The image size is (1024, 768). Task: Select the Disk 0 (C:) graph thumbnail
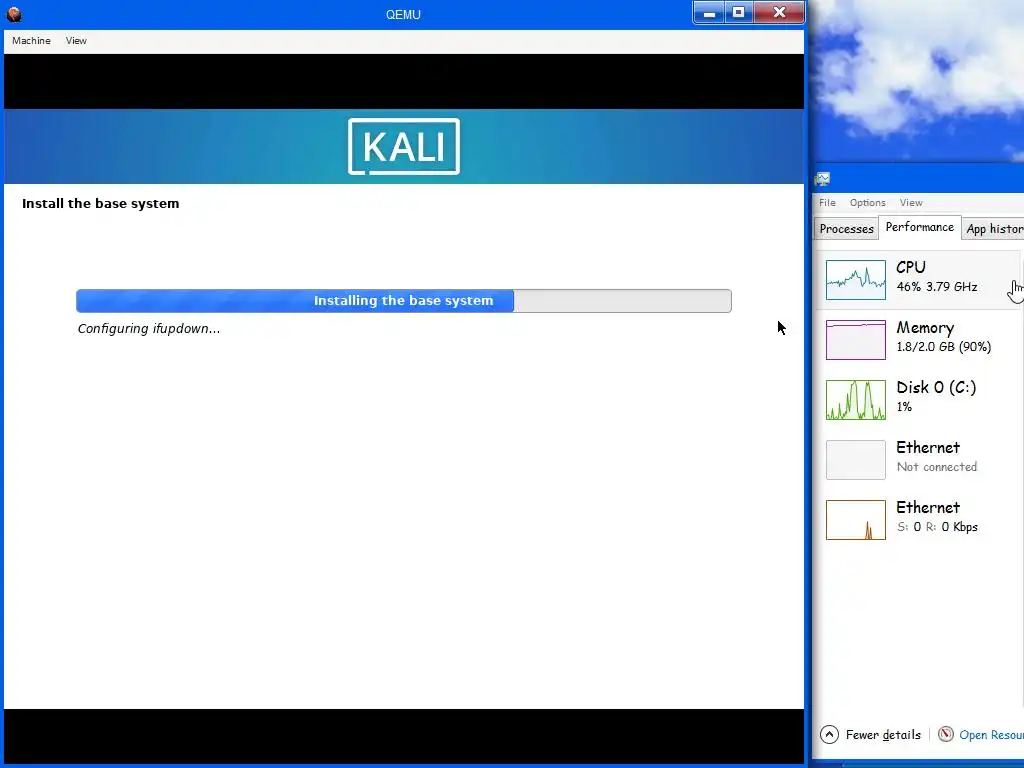(x=856, y=400)
